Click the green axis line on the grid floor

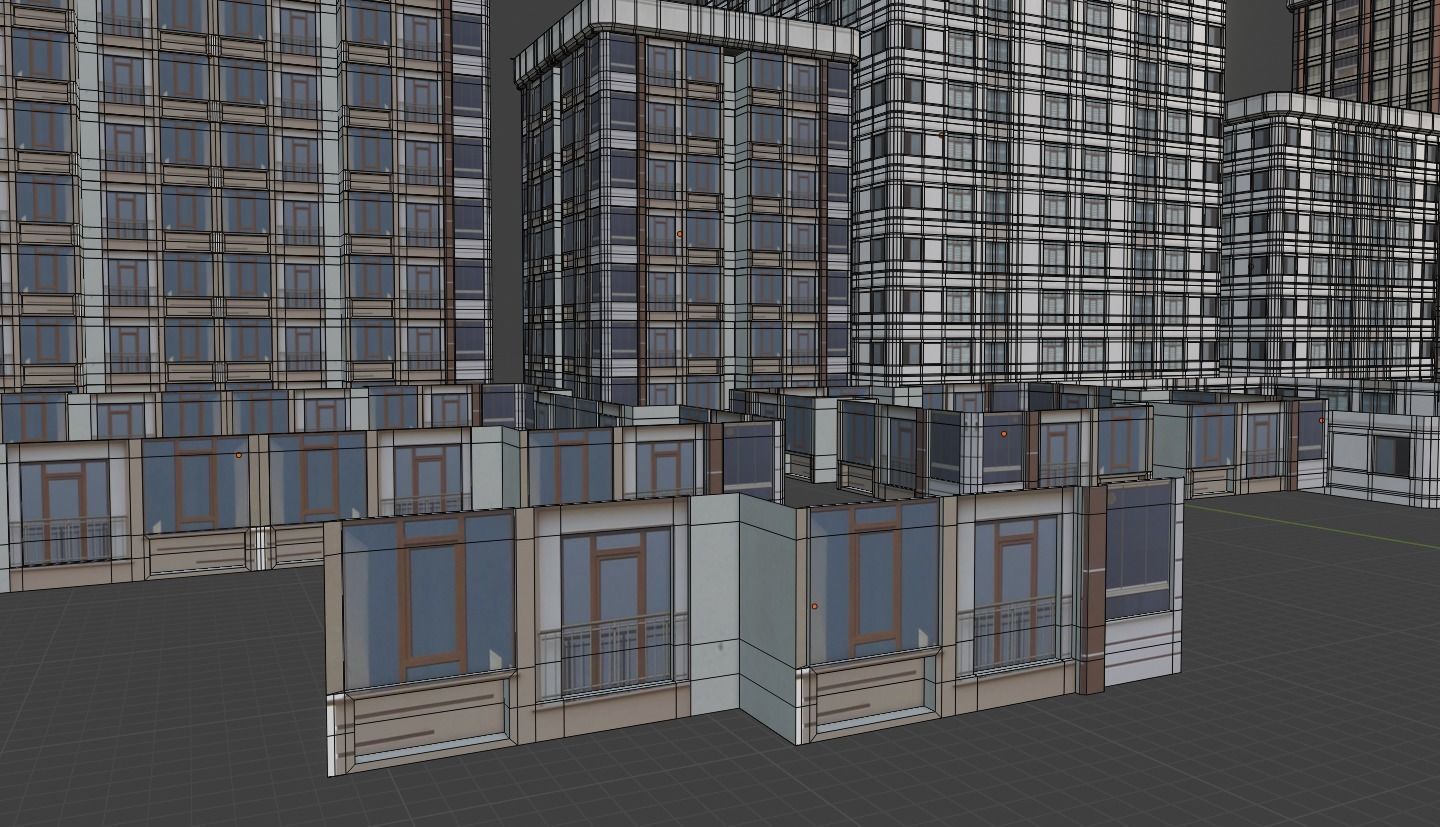[1310, 526]
